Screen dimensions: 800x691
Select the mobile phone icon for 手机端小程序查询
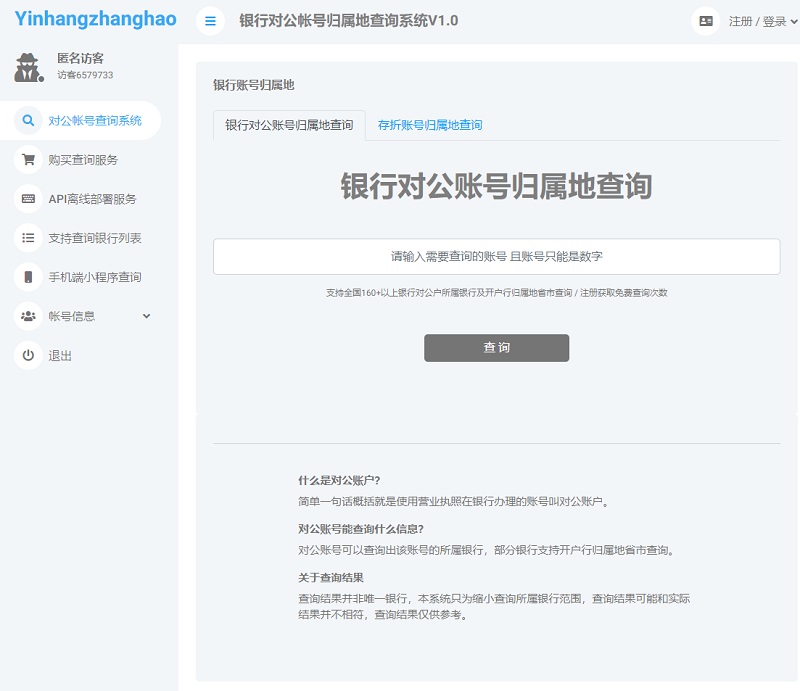coord(27,277)
